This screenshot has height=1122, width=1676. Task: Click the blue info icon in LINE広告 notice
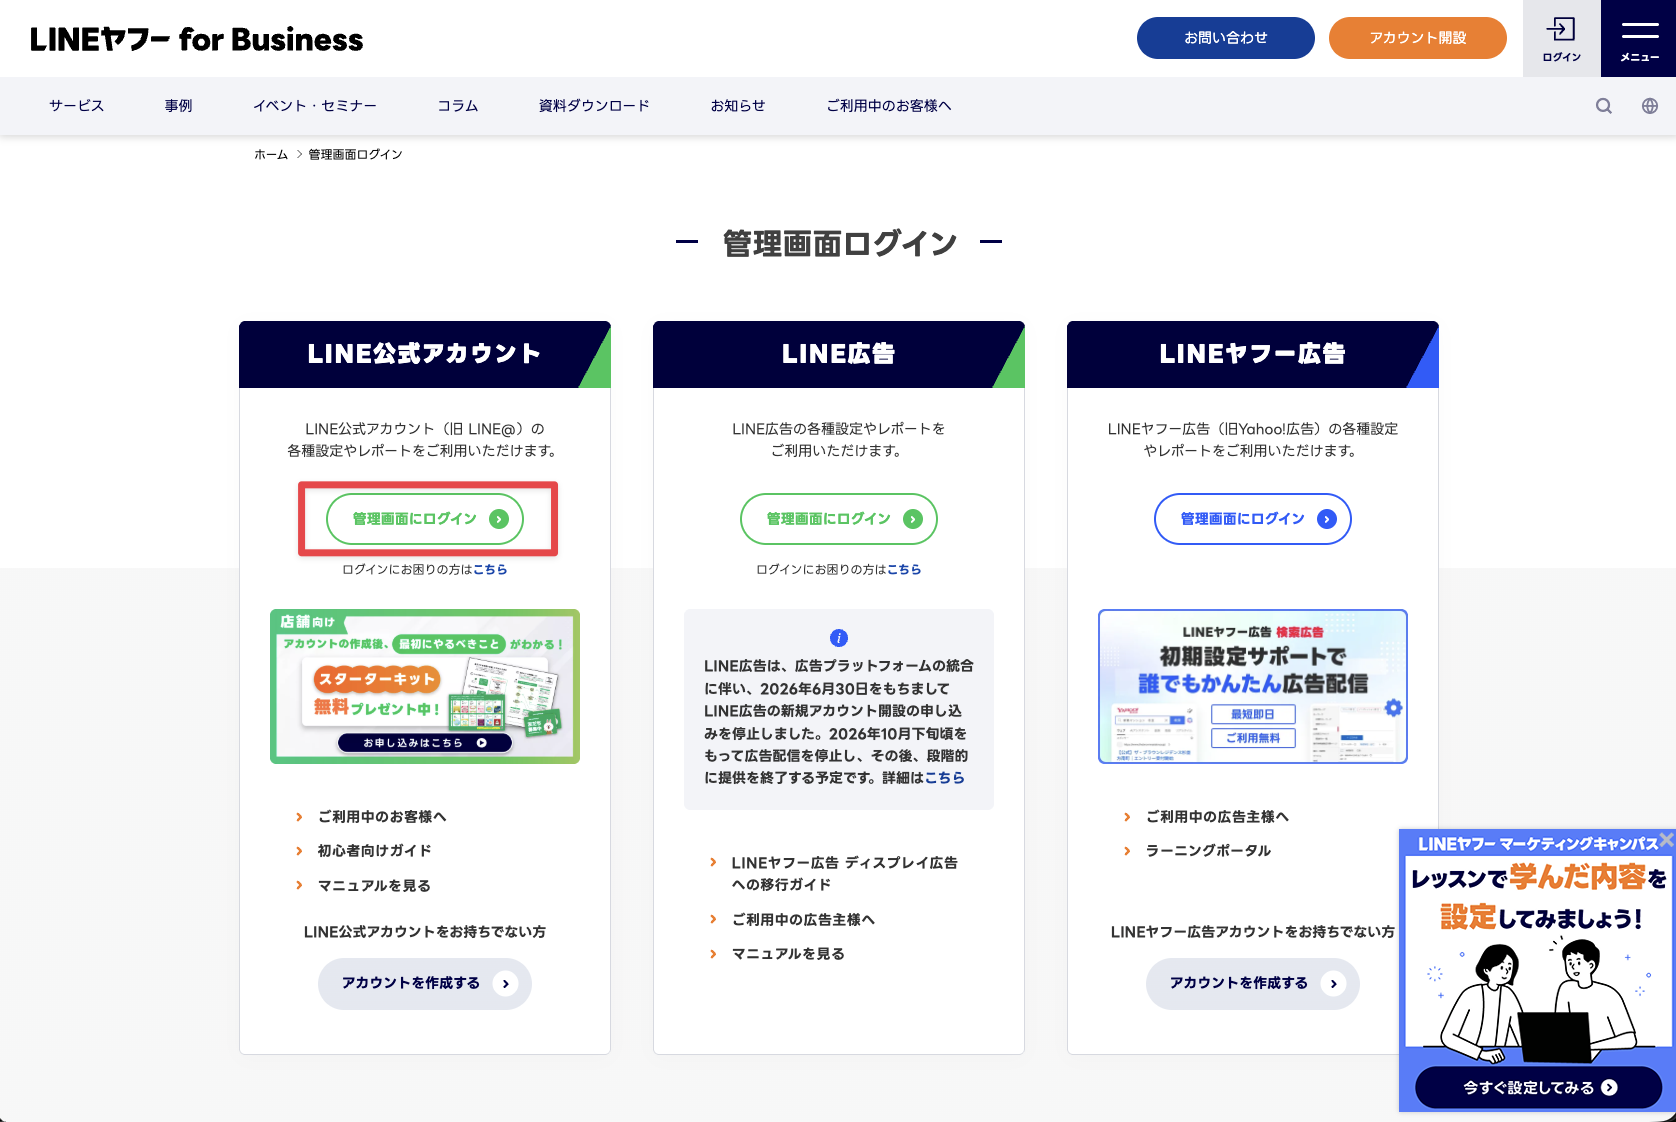839,638
